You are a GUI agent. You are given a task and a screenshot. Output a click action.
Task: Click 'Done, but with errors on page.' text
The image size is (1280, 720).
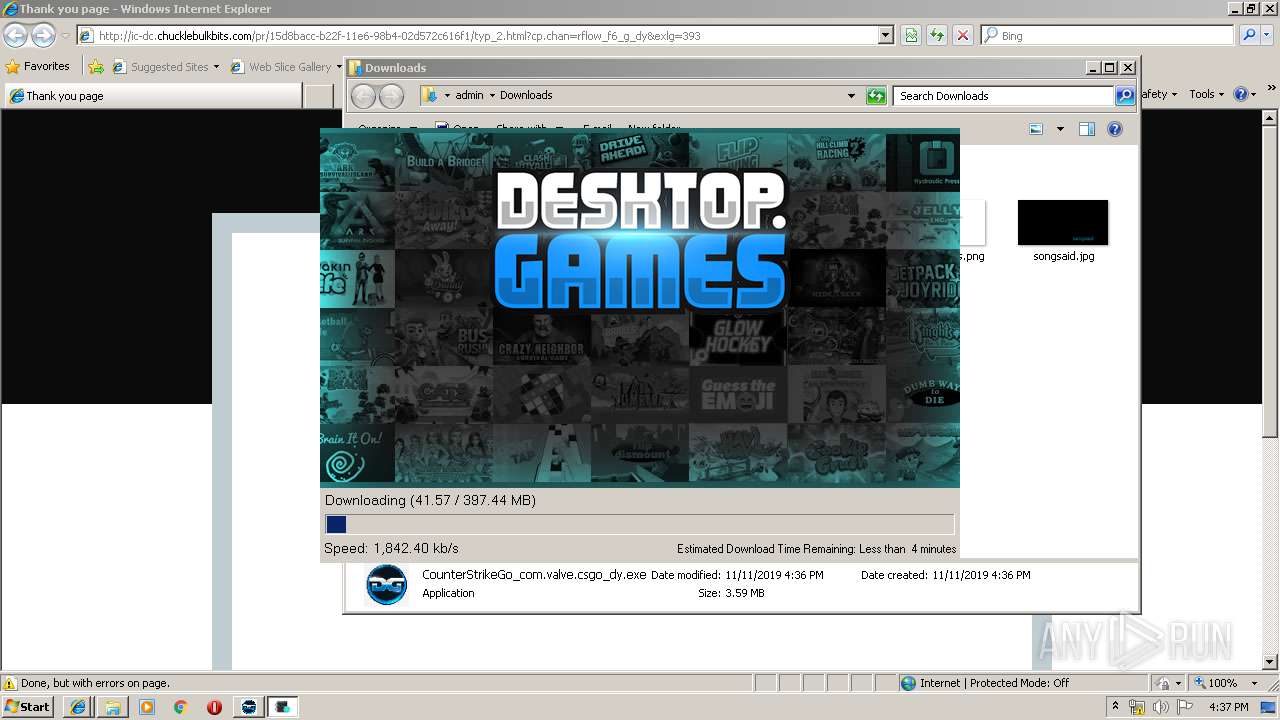95,683
